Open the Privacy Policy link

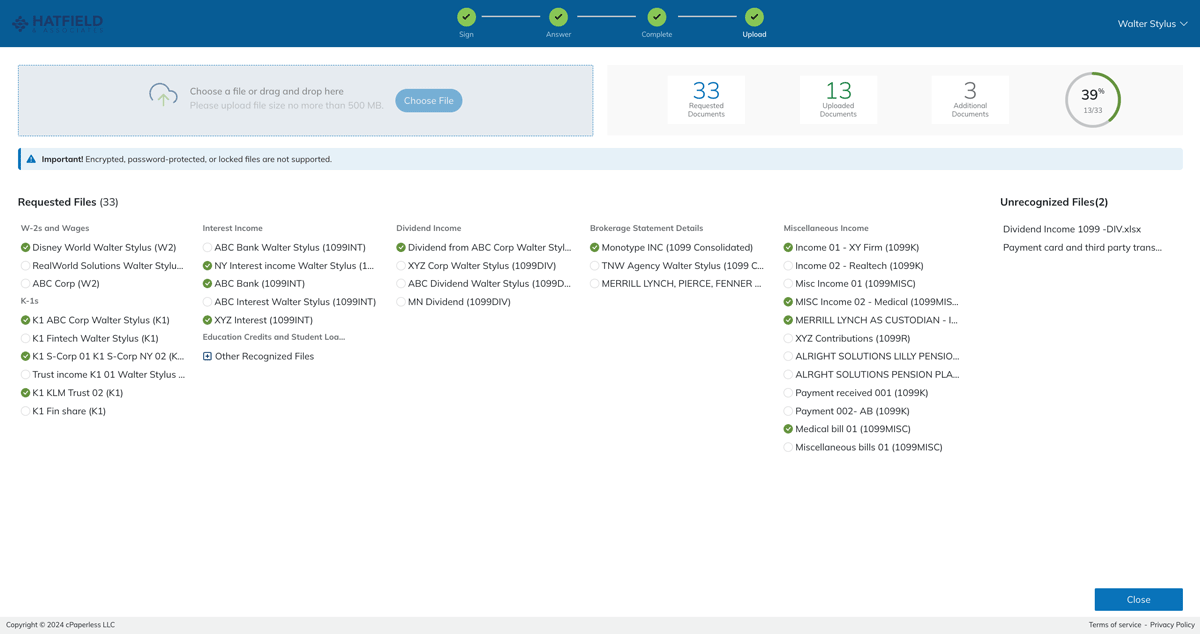coord(1171,624)
